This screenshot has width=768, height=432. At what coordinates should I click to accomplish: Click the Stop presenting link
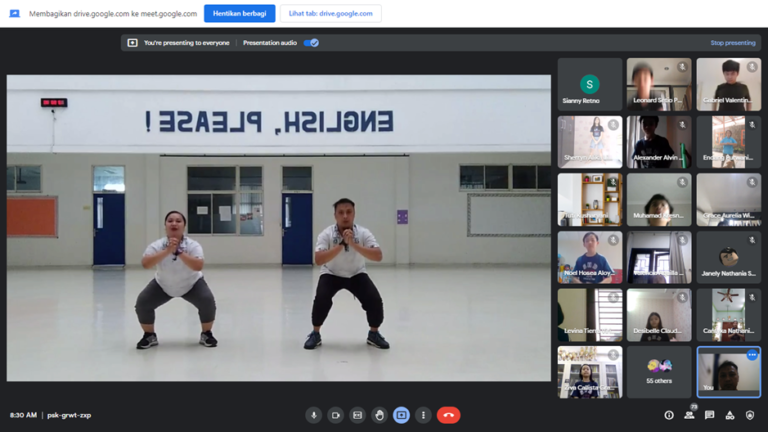click(x=732, y=43)
